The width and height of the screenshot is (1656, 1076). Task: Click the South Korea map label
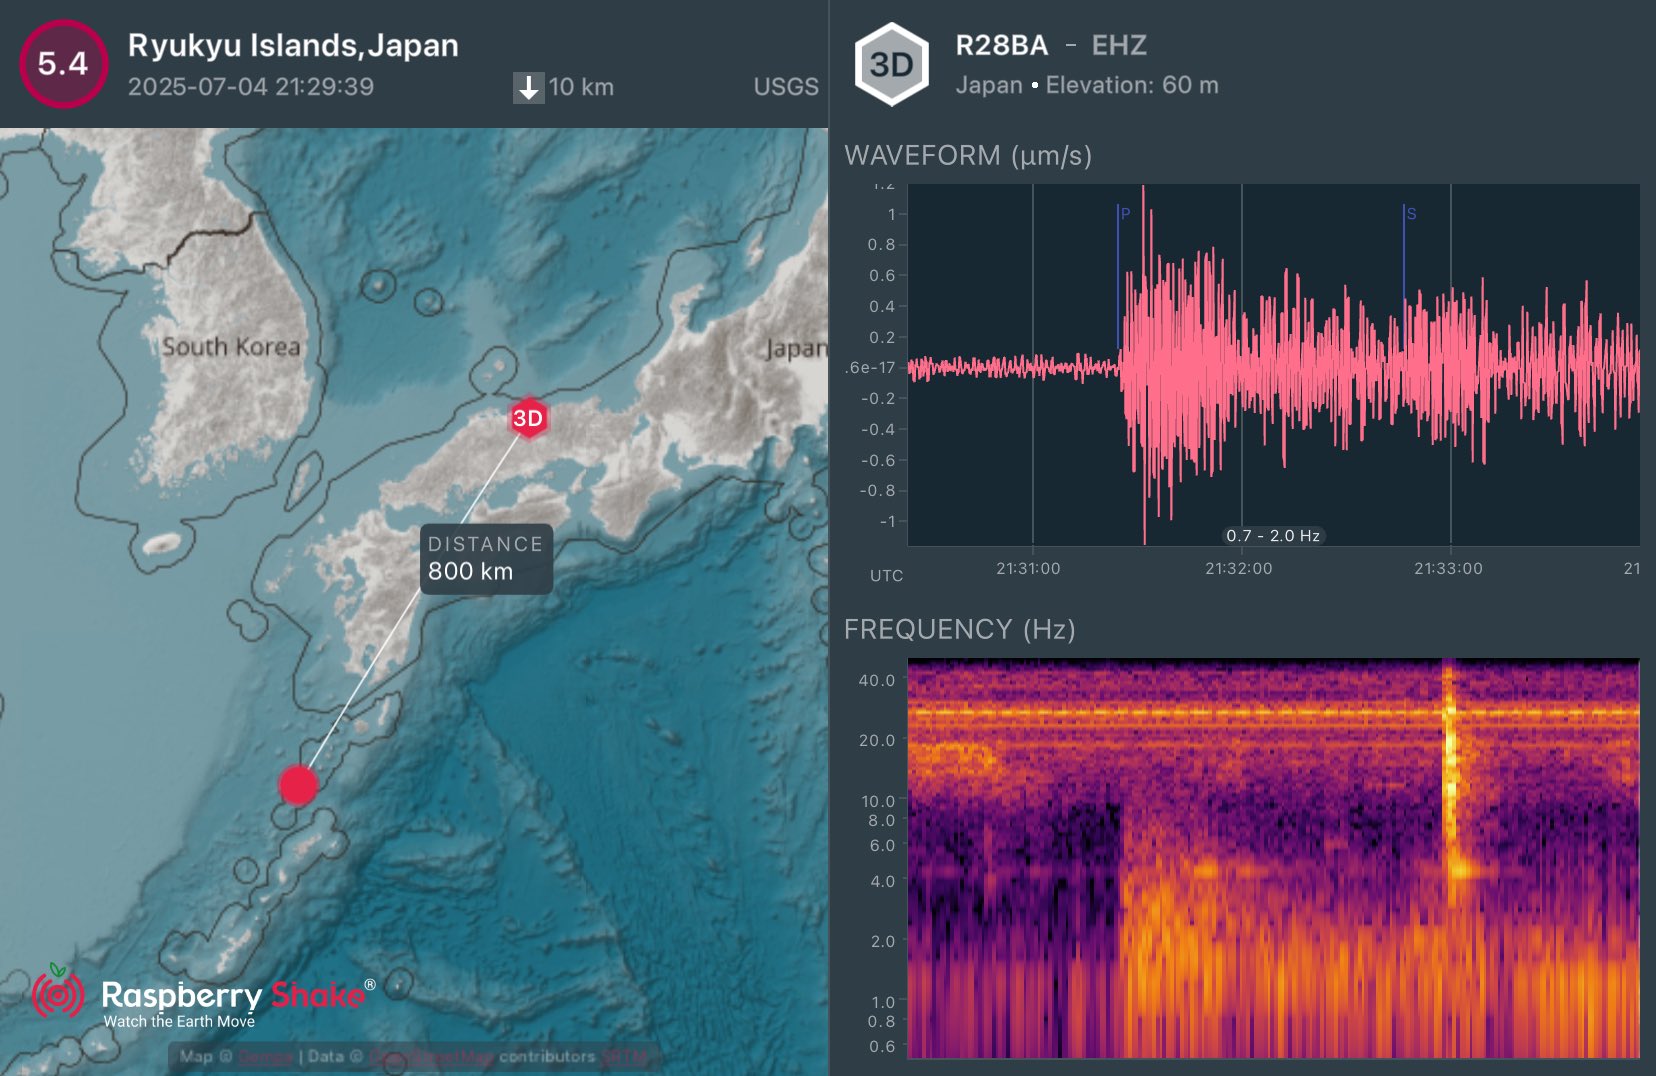(x=231, y=347)
